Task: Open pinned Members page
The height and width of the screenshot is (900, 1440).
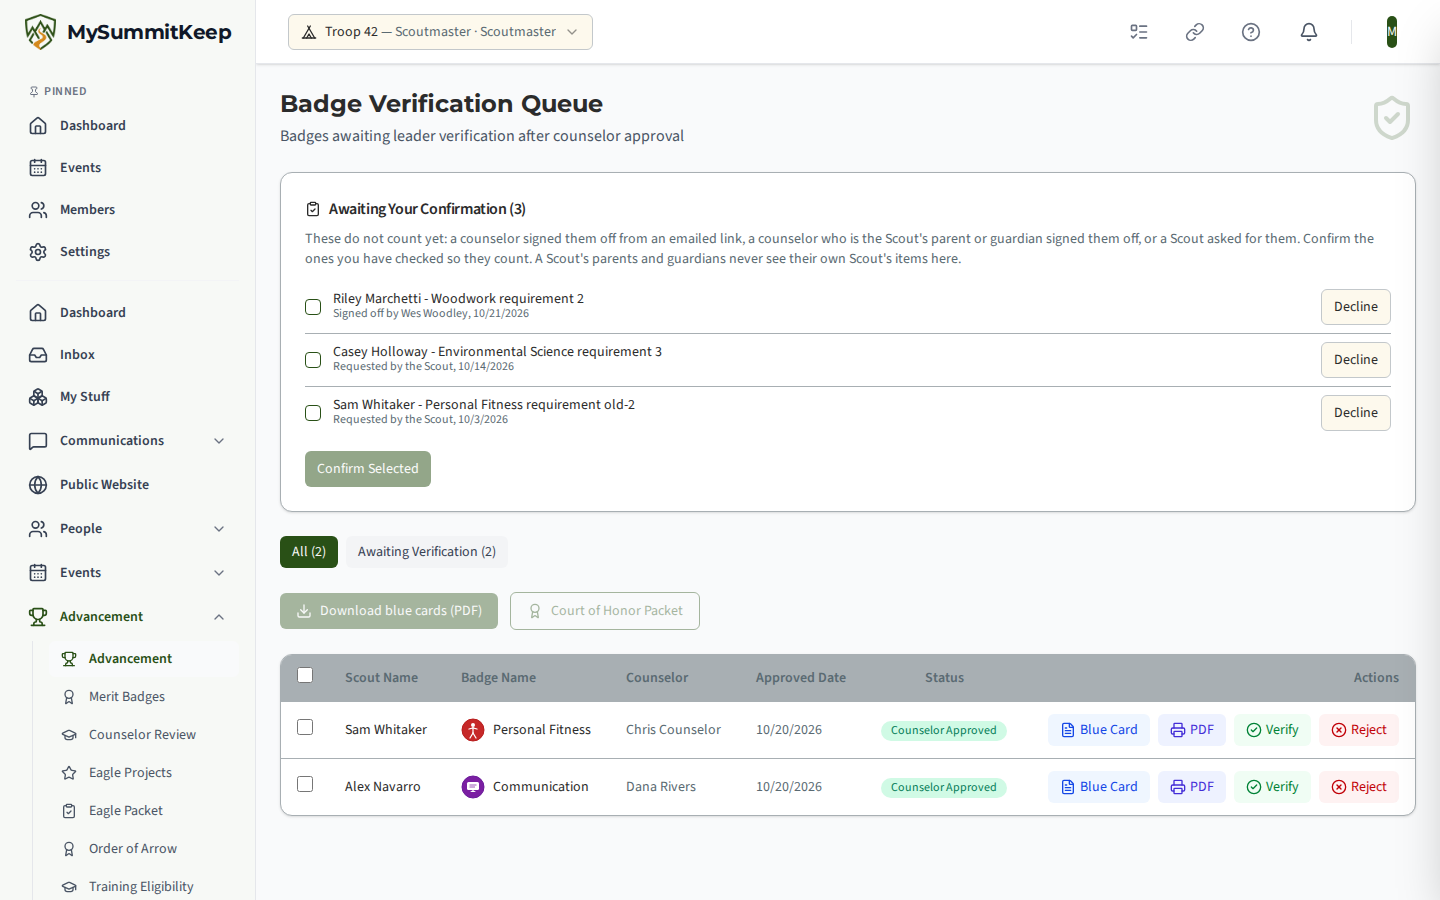Action: coord(128,210)
